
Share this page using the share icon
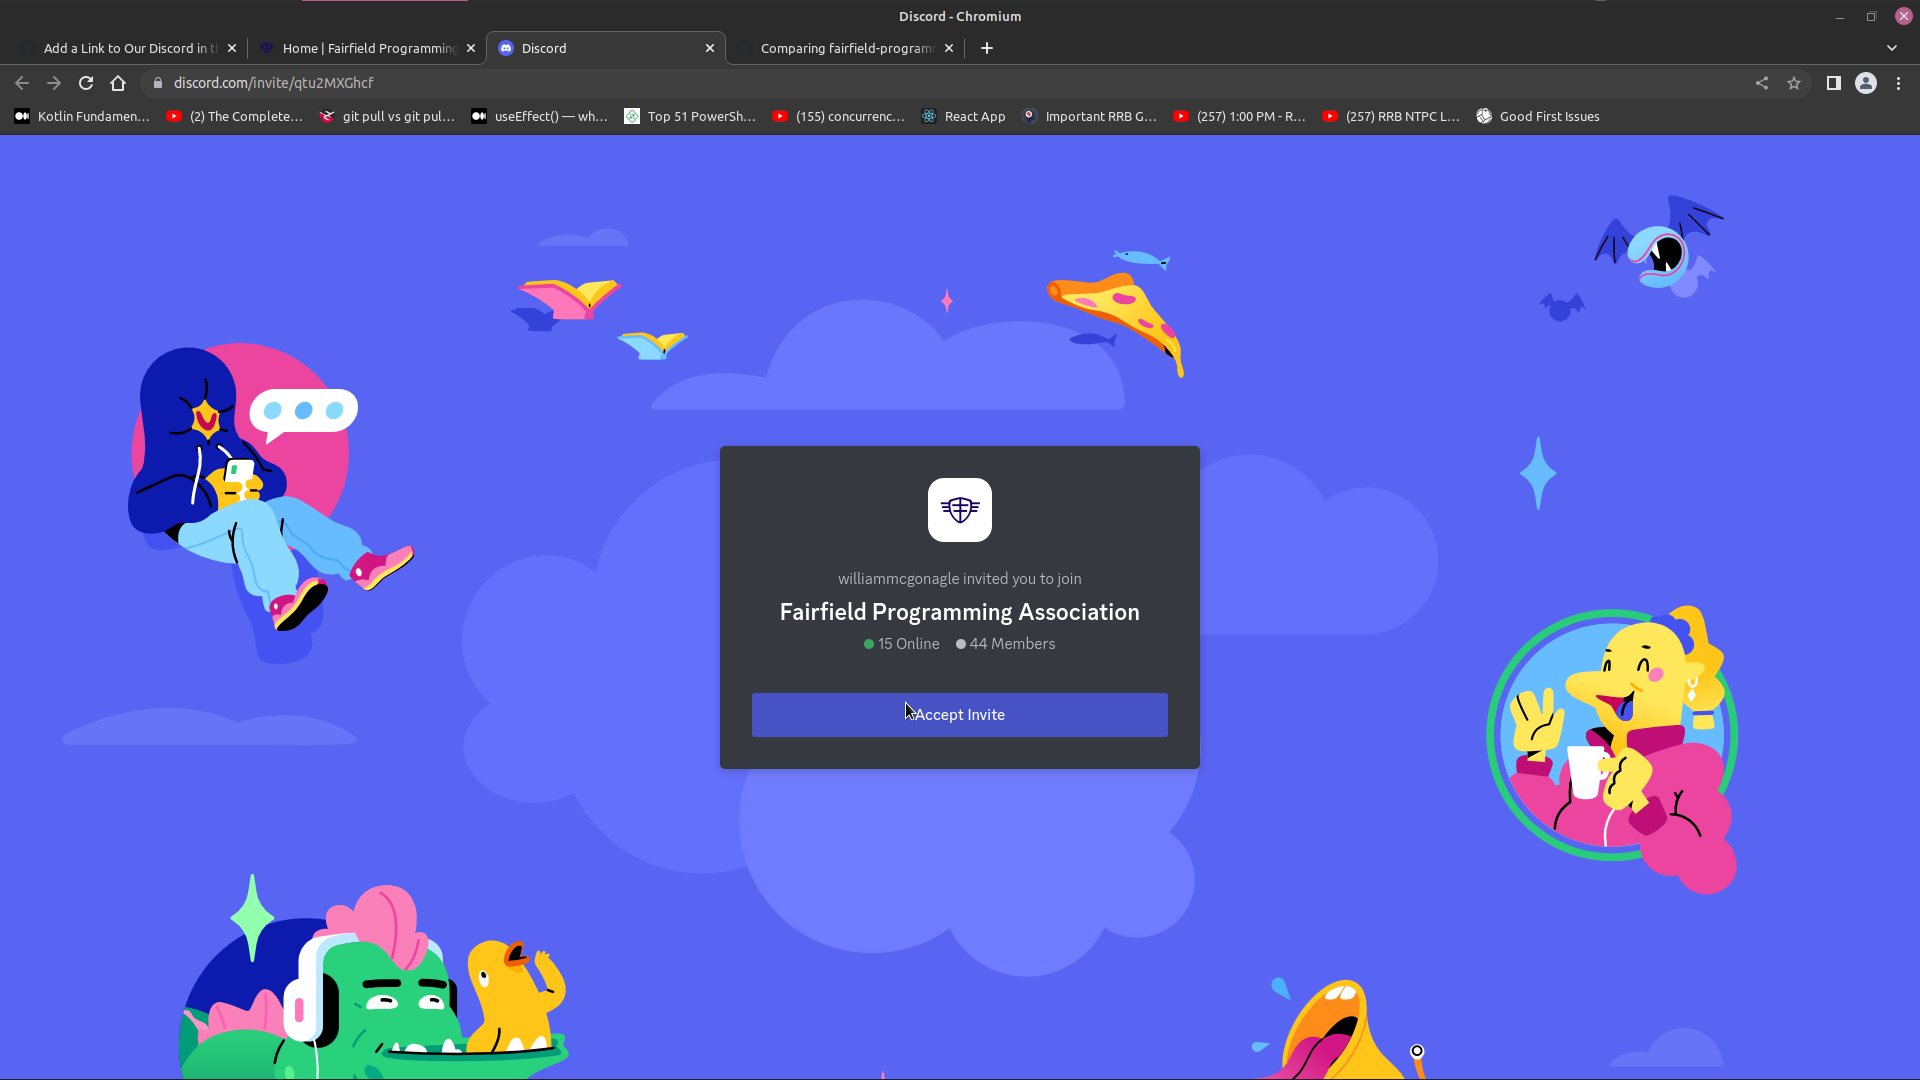coord(1762,83)
